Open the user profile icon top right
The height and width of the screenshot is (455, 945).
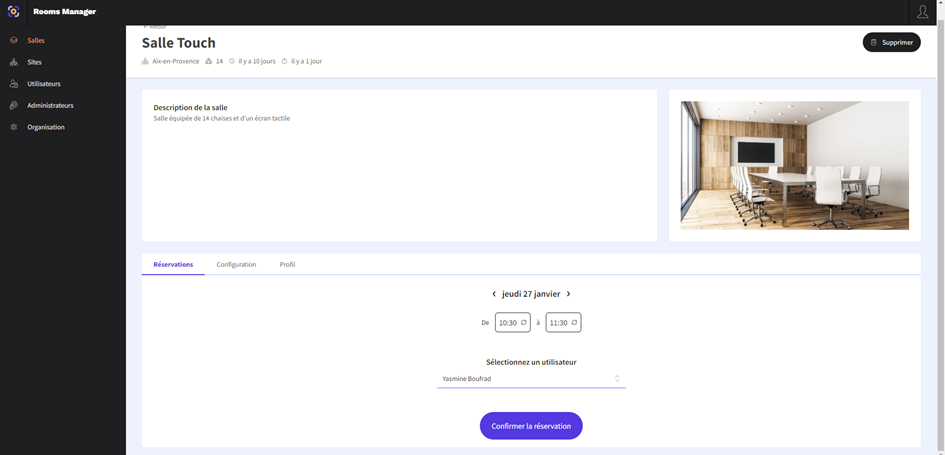pyautogui.click(x=922, y=12)
